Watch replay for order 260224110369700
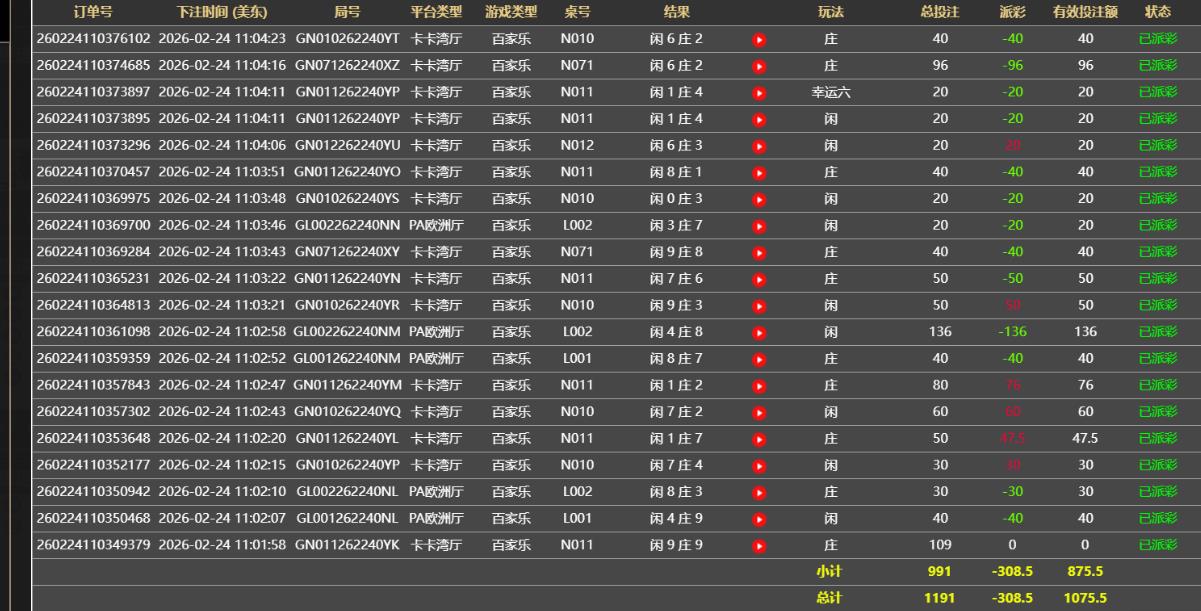This screenshot has height=611, width=1201. (759, 226)
